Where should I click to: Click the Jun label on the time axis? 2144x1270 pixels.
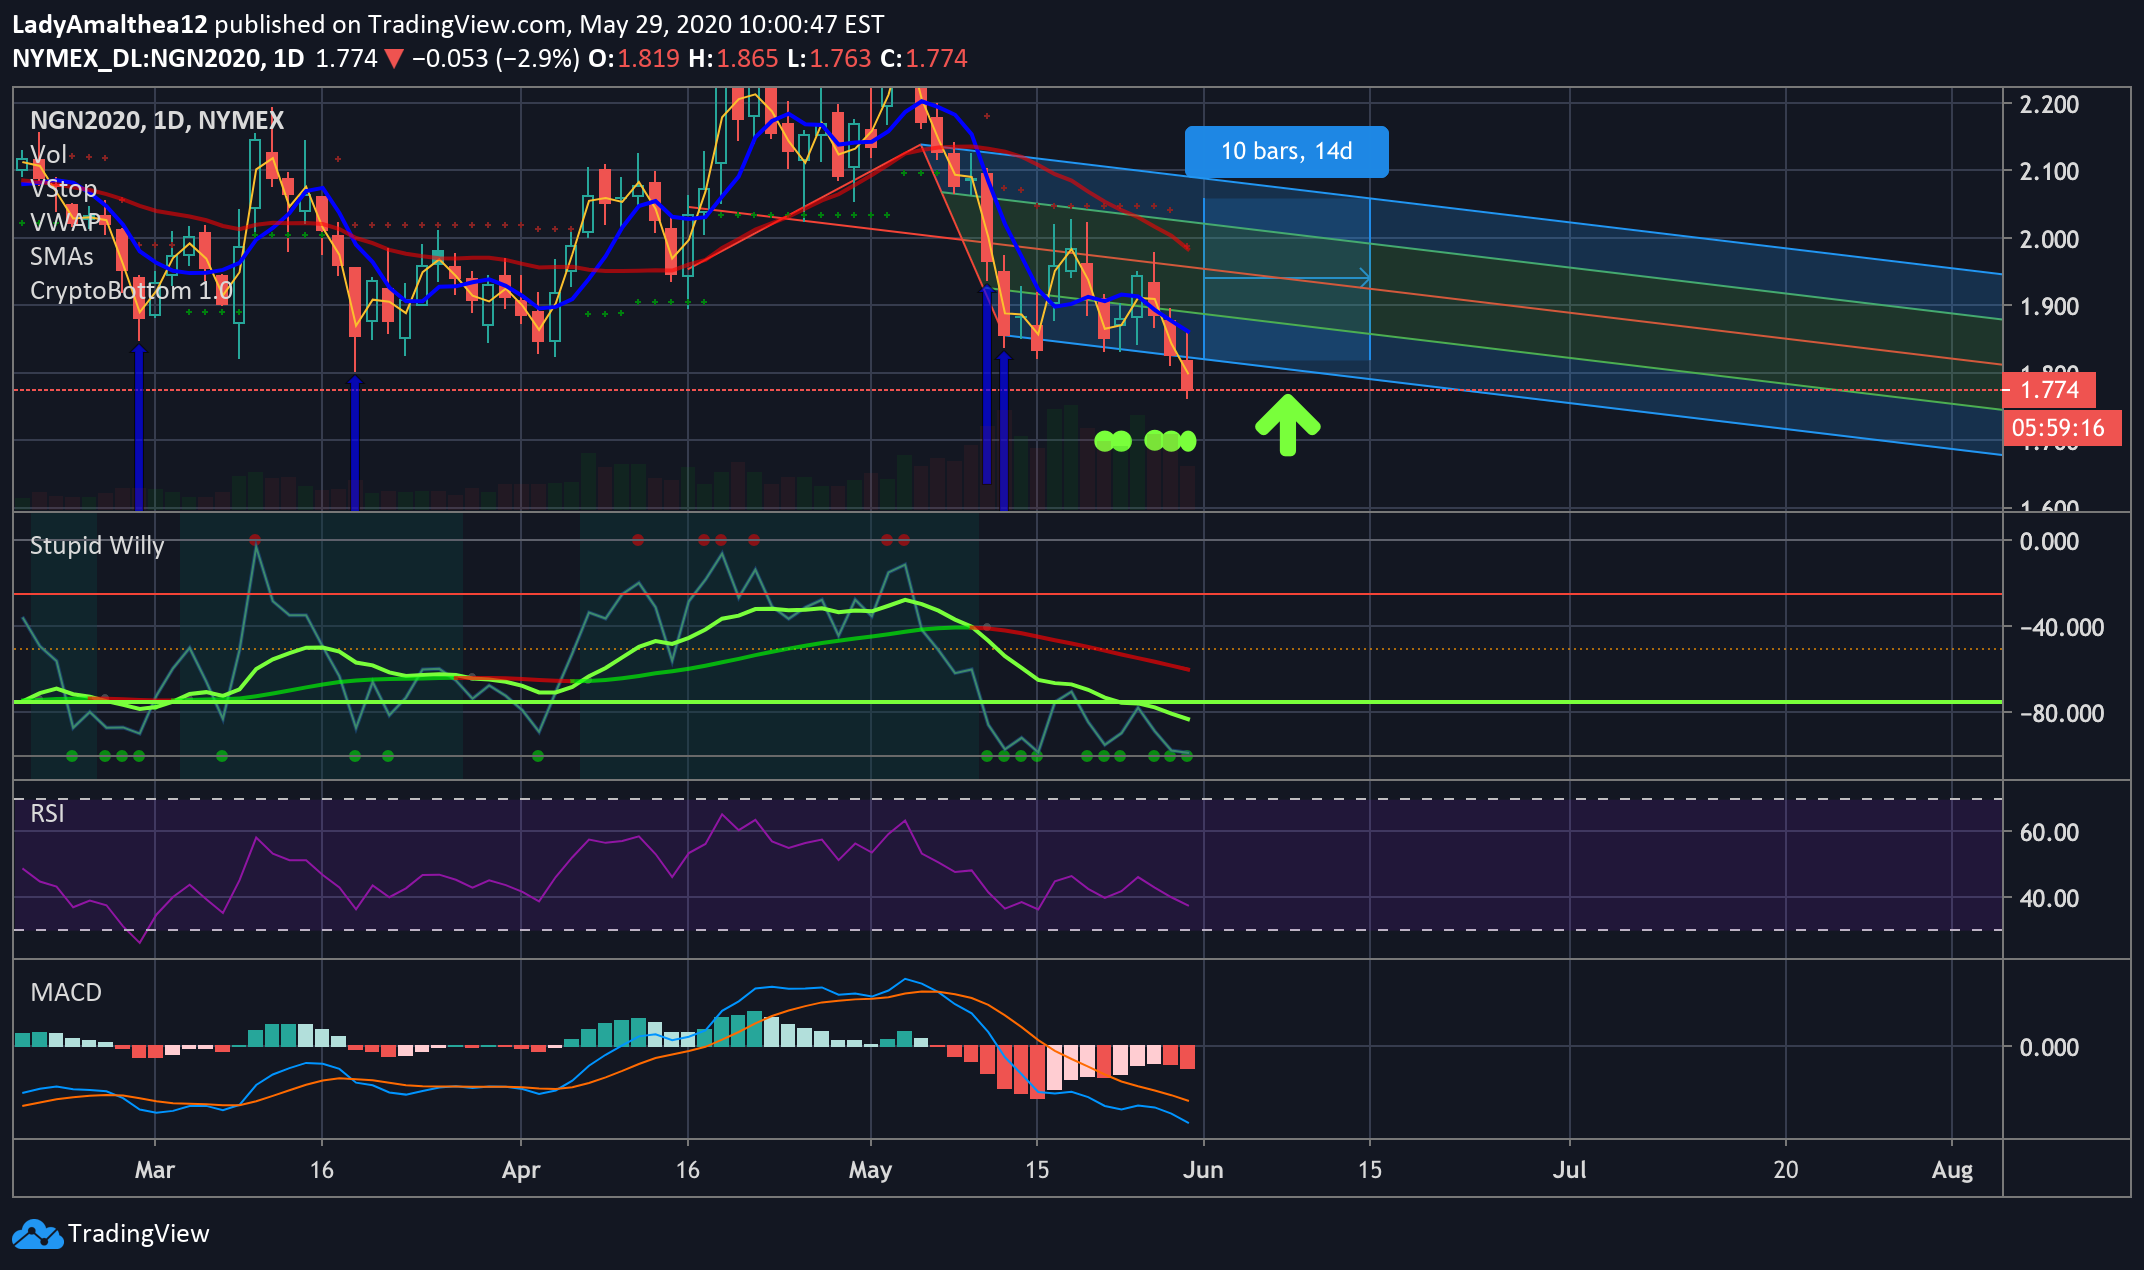click(x=1202, y=1169)
